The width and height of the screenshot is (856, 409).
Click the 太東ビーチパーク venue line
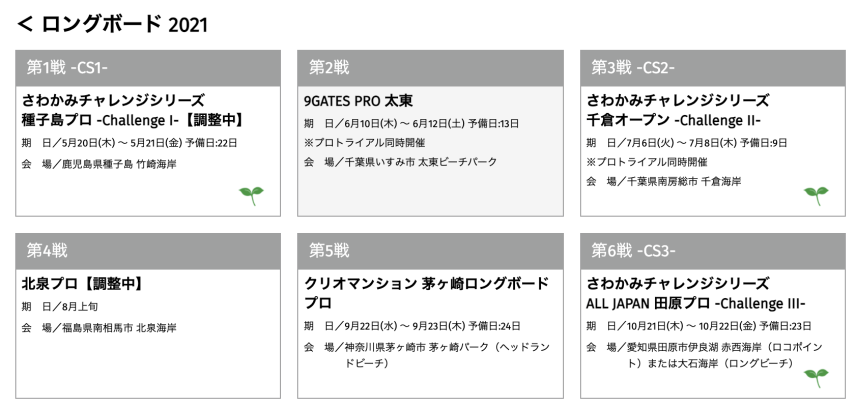pyautogui.click(x=401, y=162)
